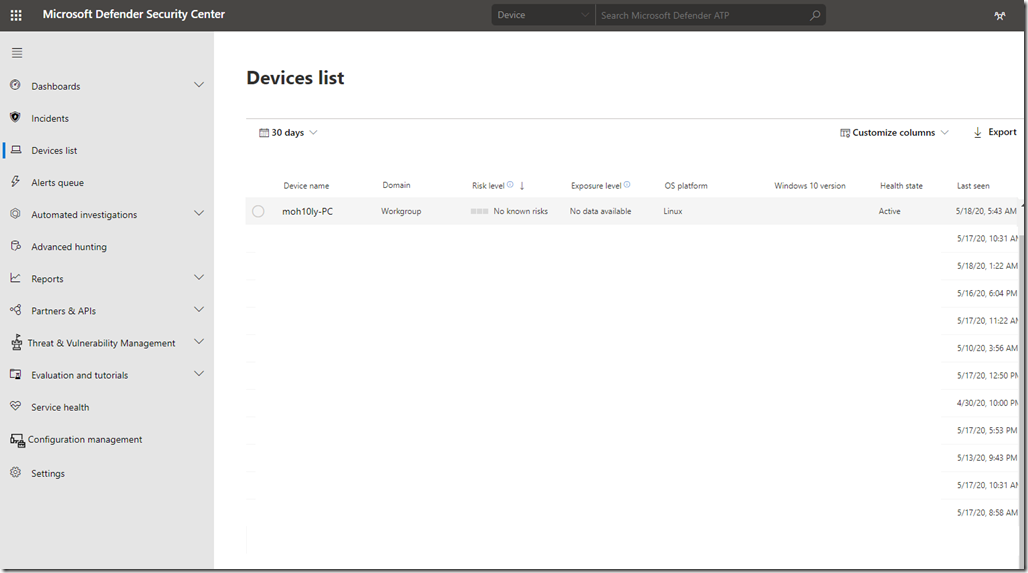Click the Reports chart icon
The height and width of the screenshot is (573, 1028).
[16, 278]
